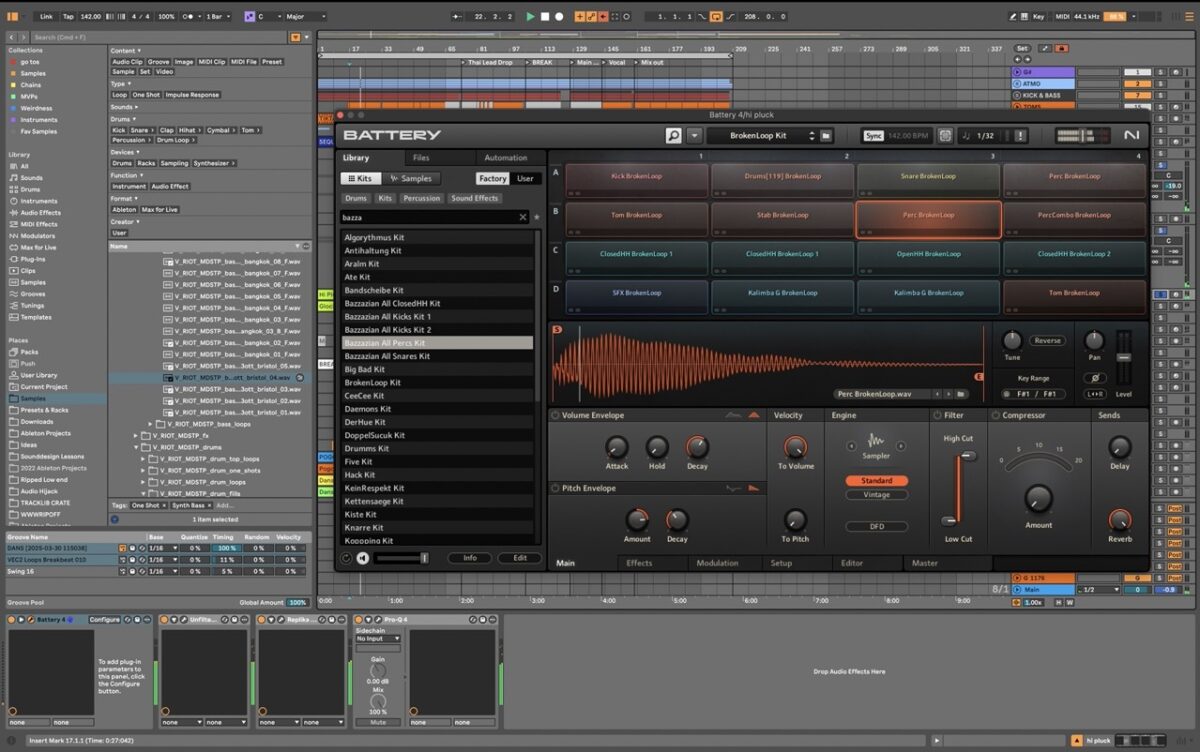Toggle the Reverse button

pos(1048,341)
